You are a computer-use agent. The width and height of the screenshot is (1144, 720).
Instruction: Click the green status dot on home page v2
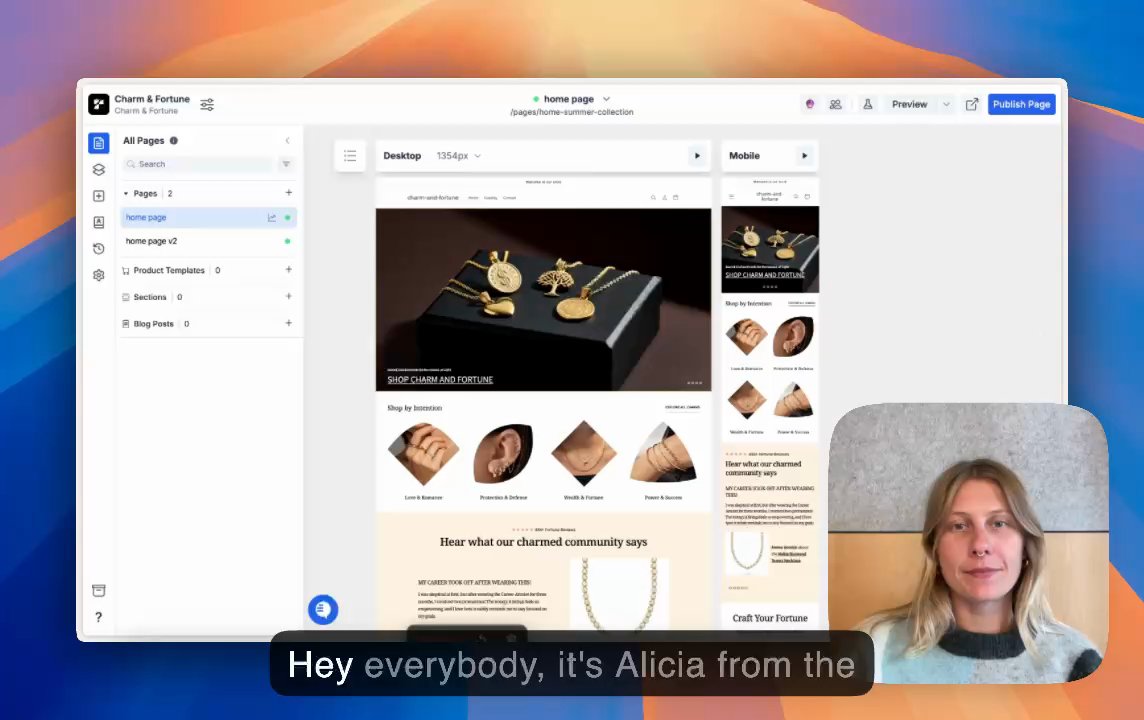tap(287, 241)
